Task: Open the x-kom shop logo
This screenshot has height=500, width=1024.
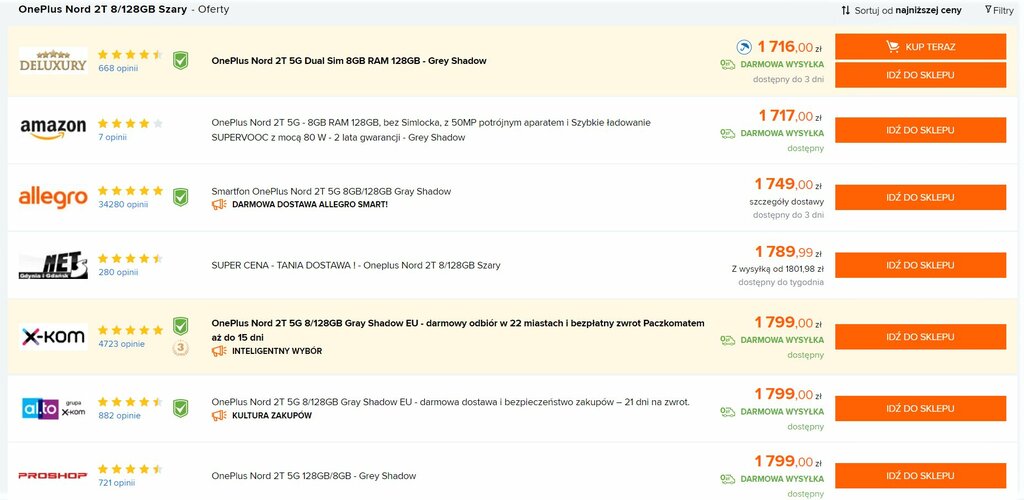Action: point(53,337)
